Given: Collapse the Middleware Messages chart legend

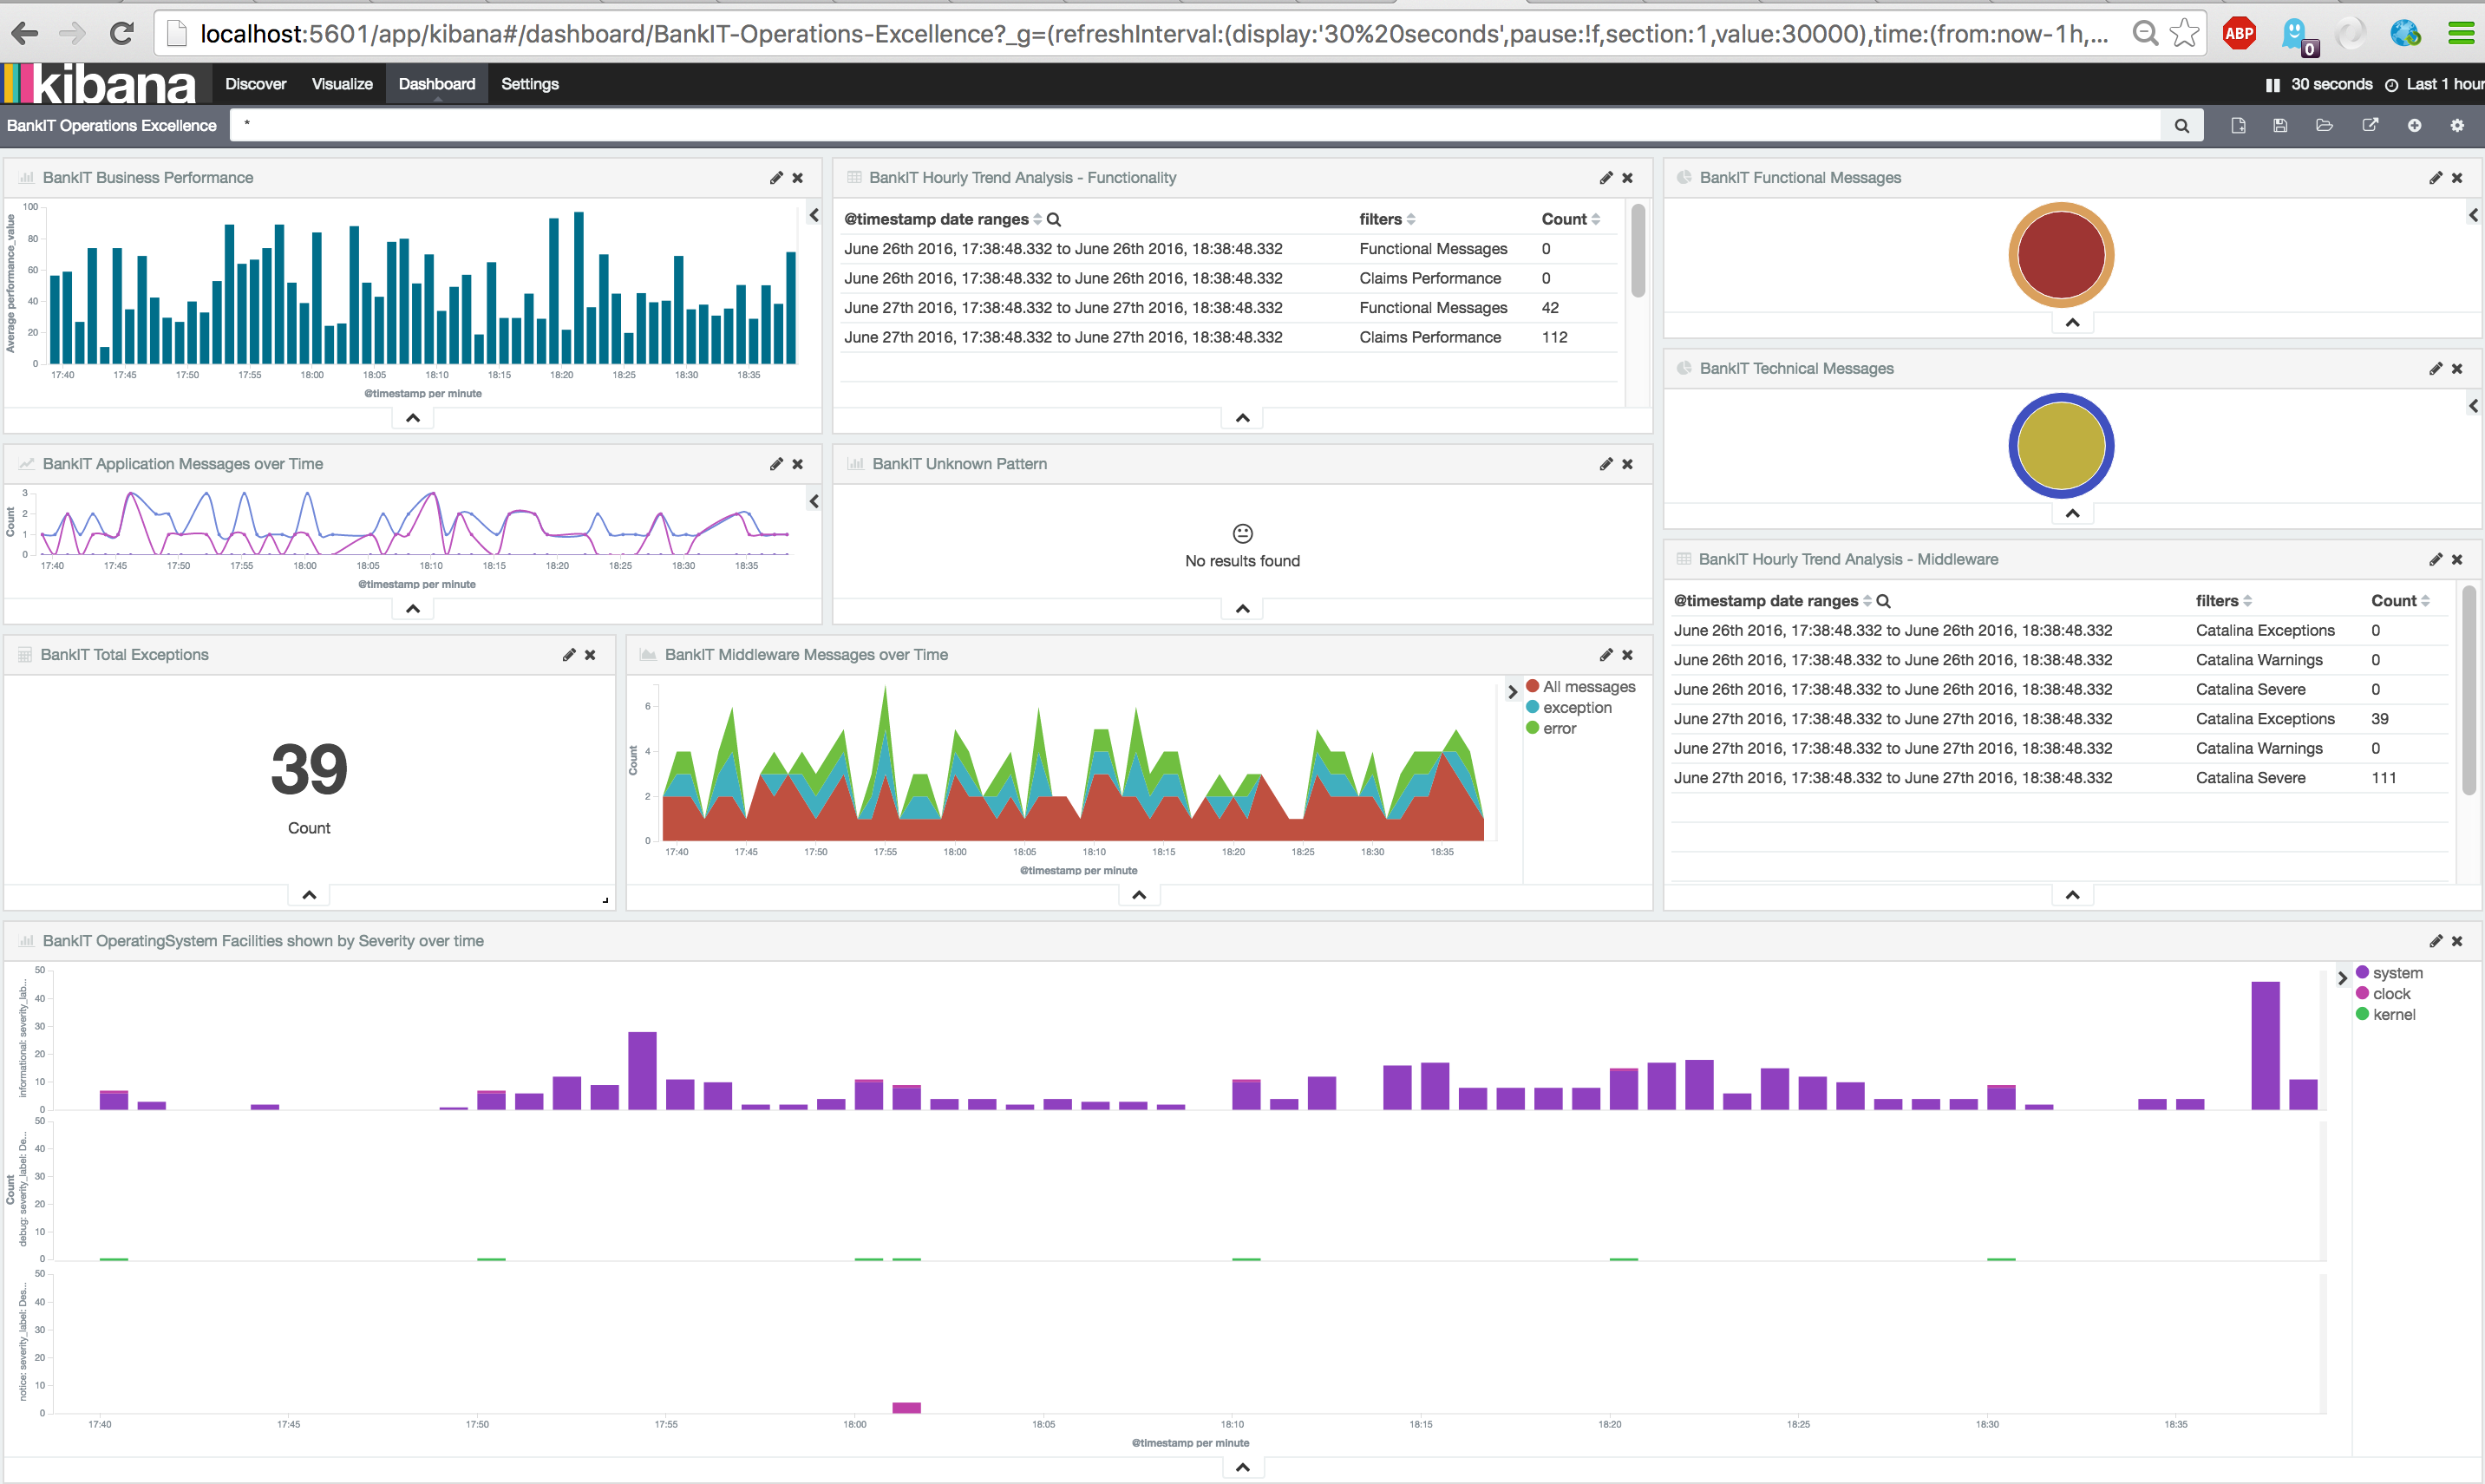Looking at the screenshot, I should pos(1513,691).
